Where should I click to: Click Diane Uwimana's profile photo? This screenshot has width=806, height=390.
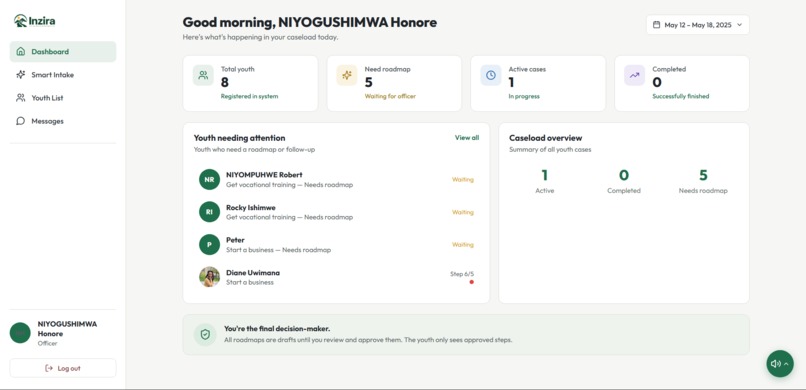pos(209,277)
